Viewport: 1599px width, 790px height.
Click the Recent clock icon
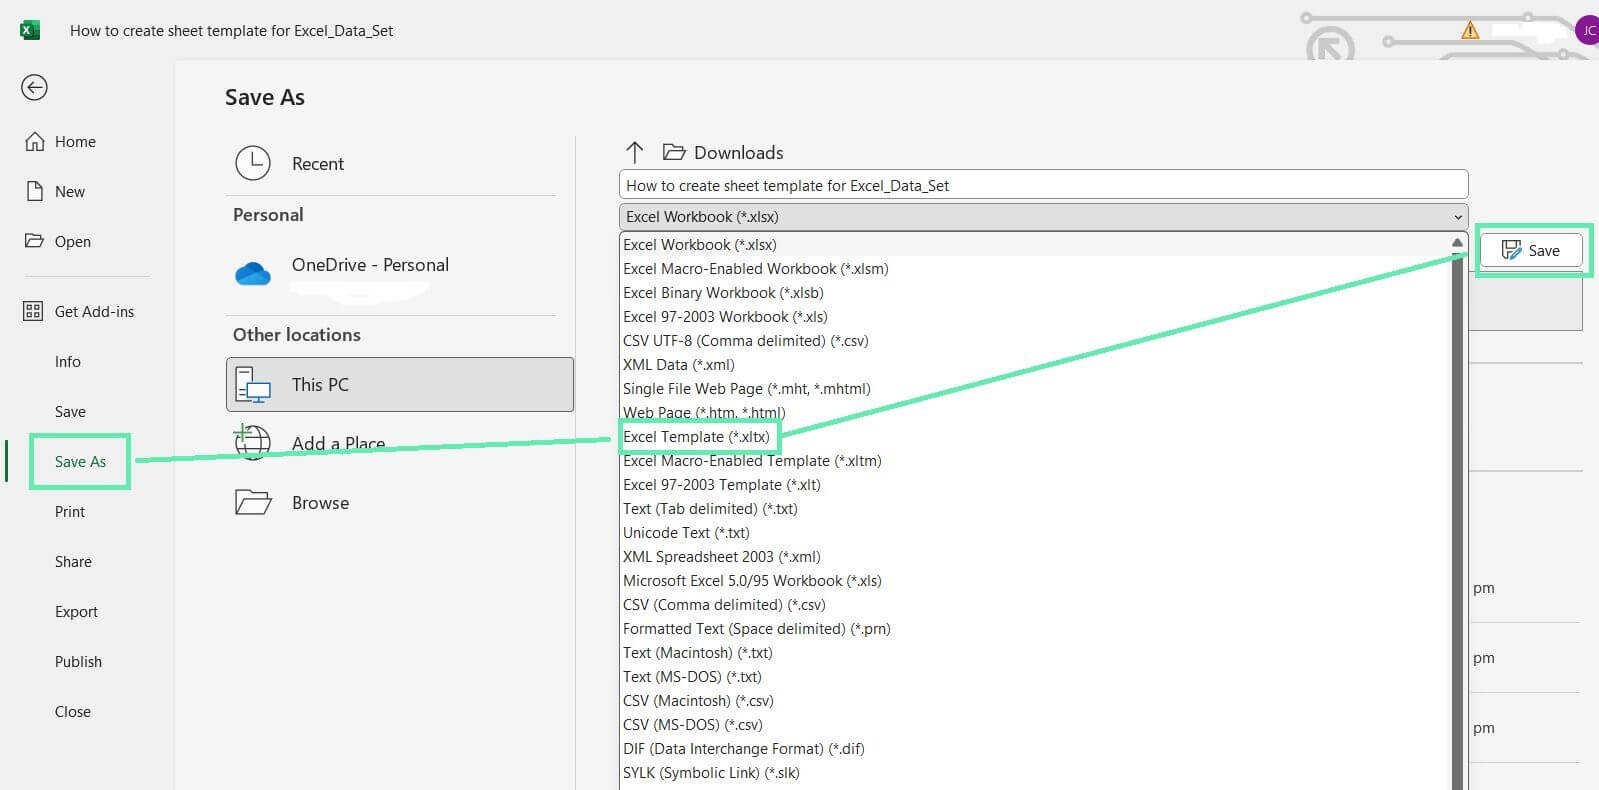253,163
